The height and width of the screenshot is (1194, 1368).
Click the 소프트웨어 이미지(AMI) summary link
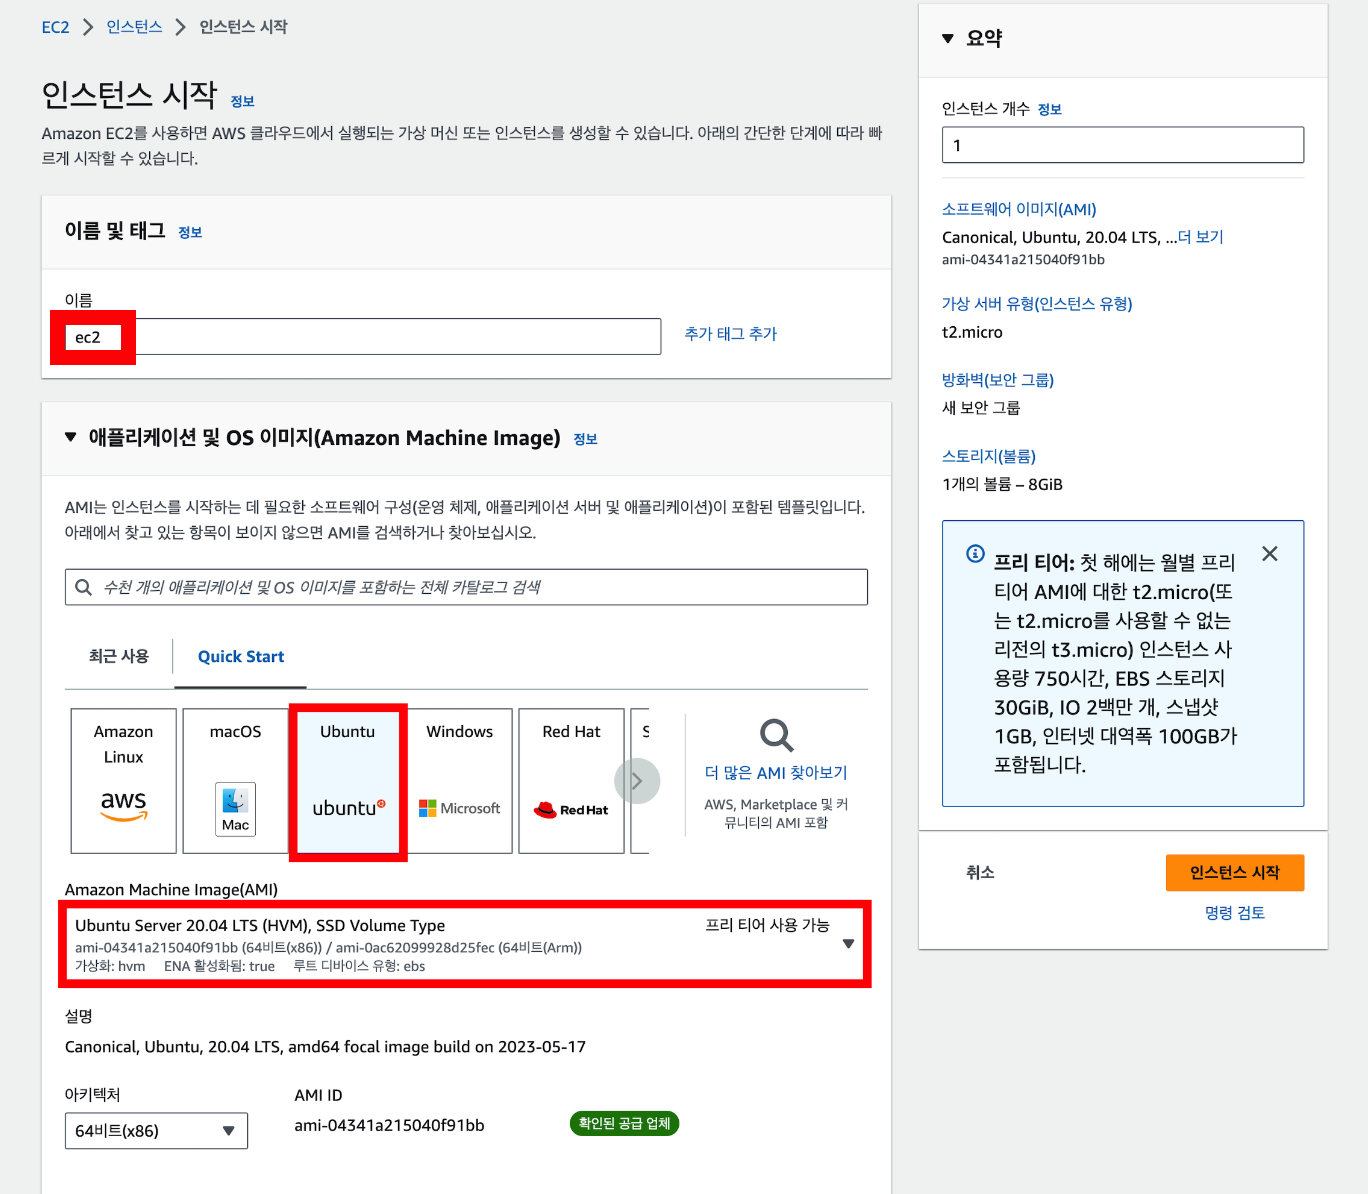coord(1019,209)
